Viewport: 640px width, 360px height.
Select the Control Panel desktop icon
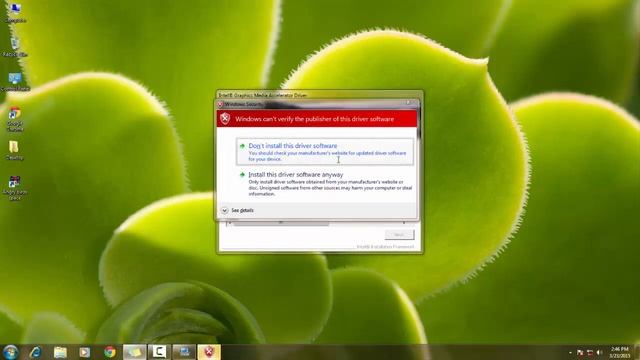tap(15, 81)
